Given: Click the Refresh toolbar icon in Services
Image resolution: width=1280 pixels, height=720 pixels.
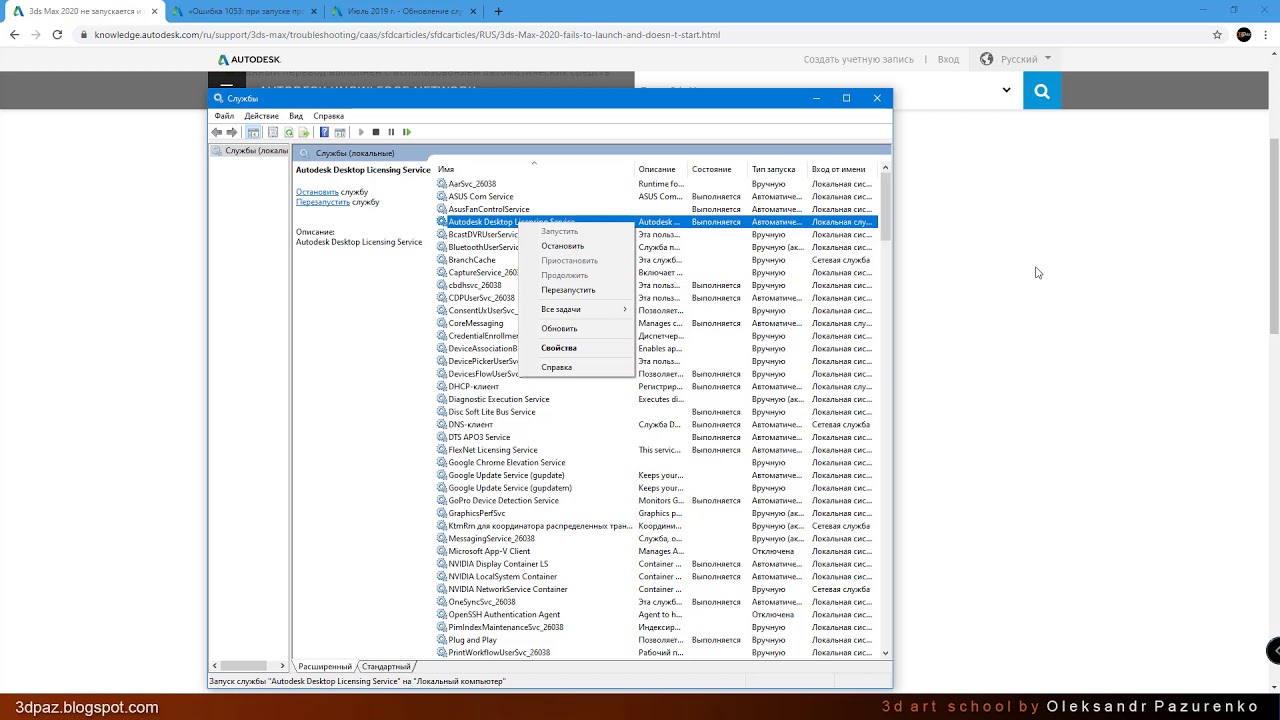Looking at the screenshot, I should pos(289,132).
